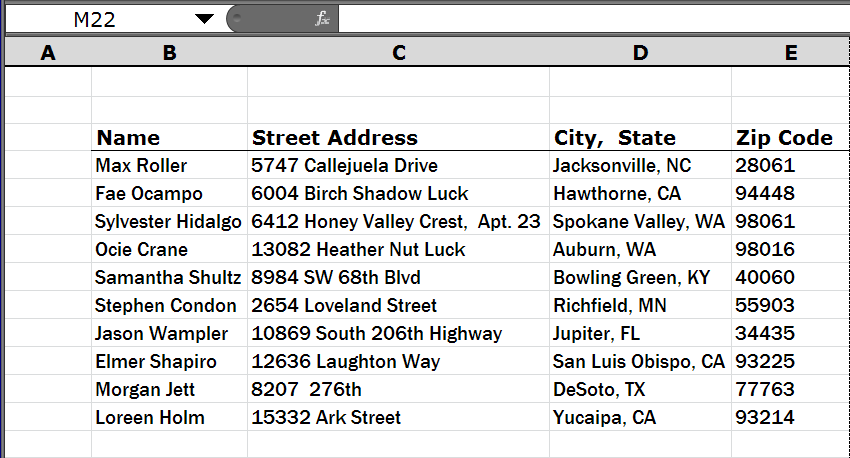Viewport: 850px width, 458px height.
Task: Select address 6412 Honey Valley Crest, Apt. 23
Action: 398,221
